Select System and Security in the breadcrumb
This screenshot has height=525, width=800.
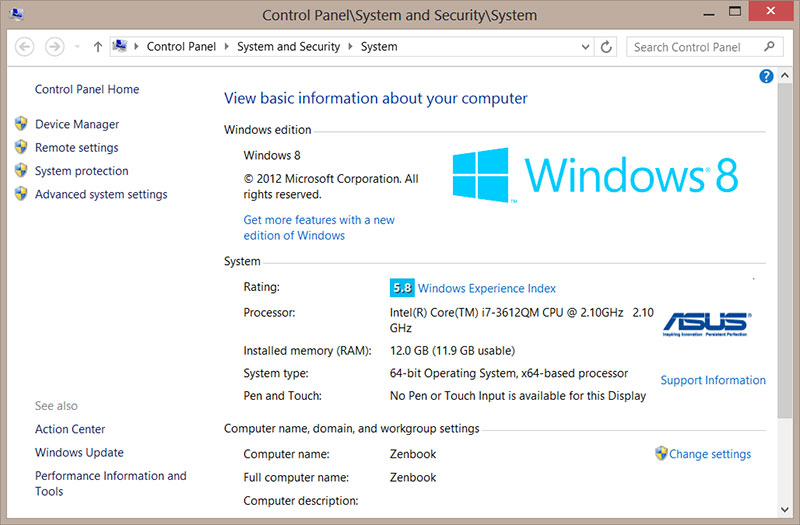288,46
